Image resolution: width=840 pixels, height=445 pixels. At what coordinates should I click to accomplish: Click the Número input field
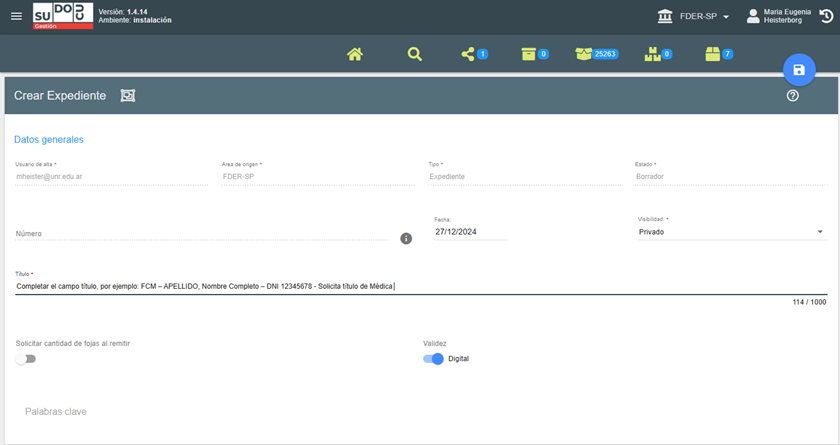tap(200, 233)
